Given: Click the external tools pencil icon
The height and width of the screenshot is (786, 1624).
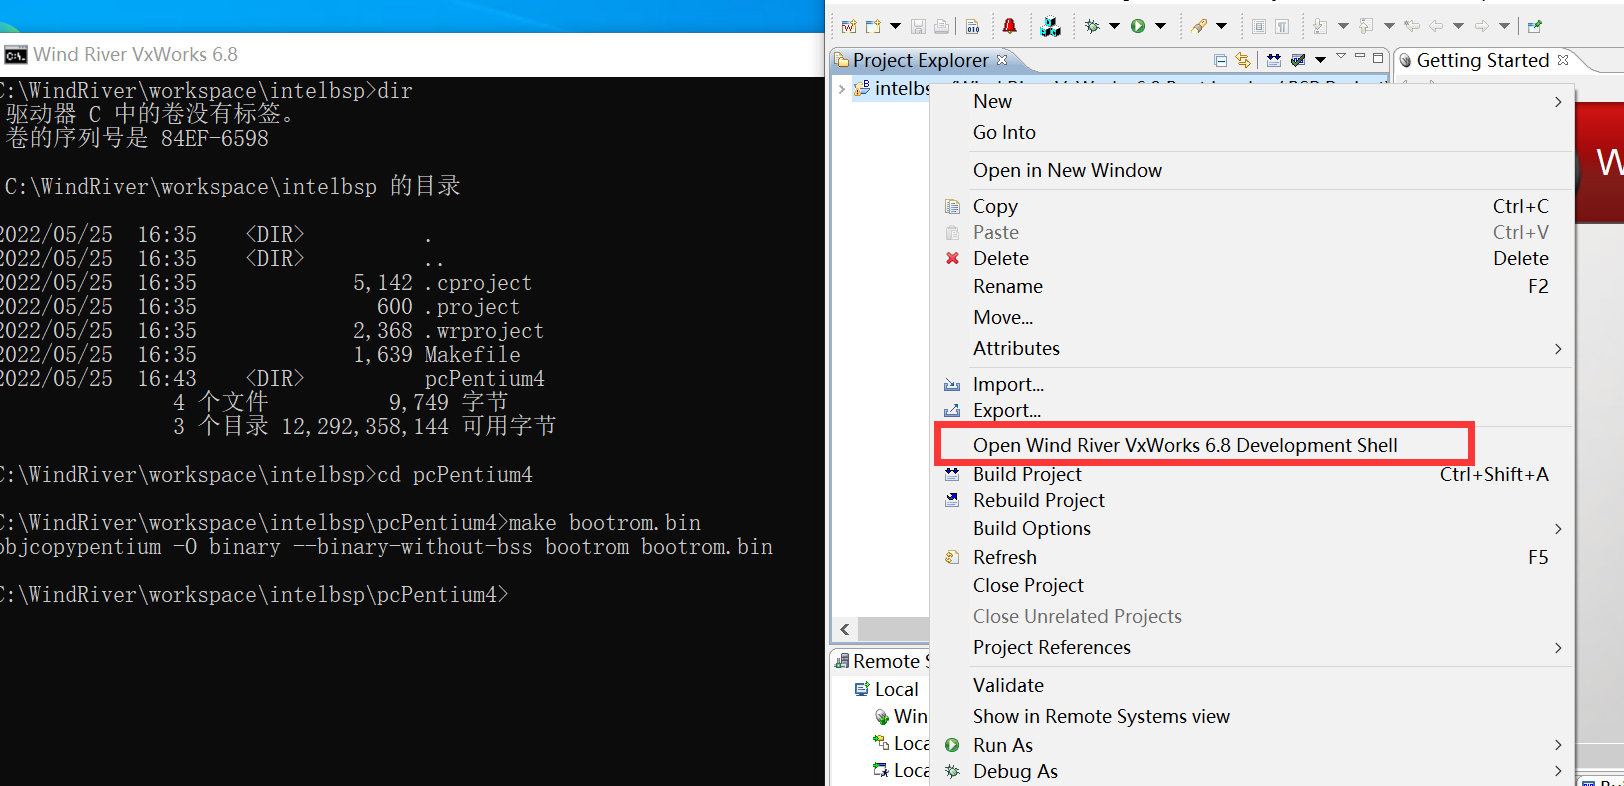Looking at the screenshot, I should click(x=1199, y=26).
